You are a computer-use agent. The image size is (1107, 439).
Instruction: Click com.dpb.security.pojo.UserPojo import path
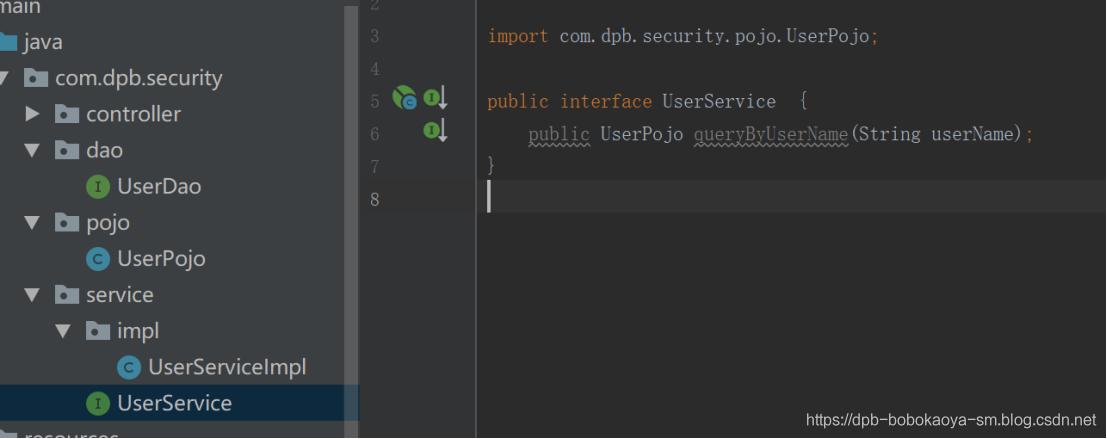714,37
